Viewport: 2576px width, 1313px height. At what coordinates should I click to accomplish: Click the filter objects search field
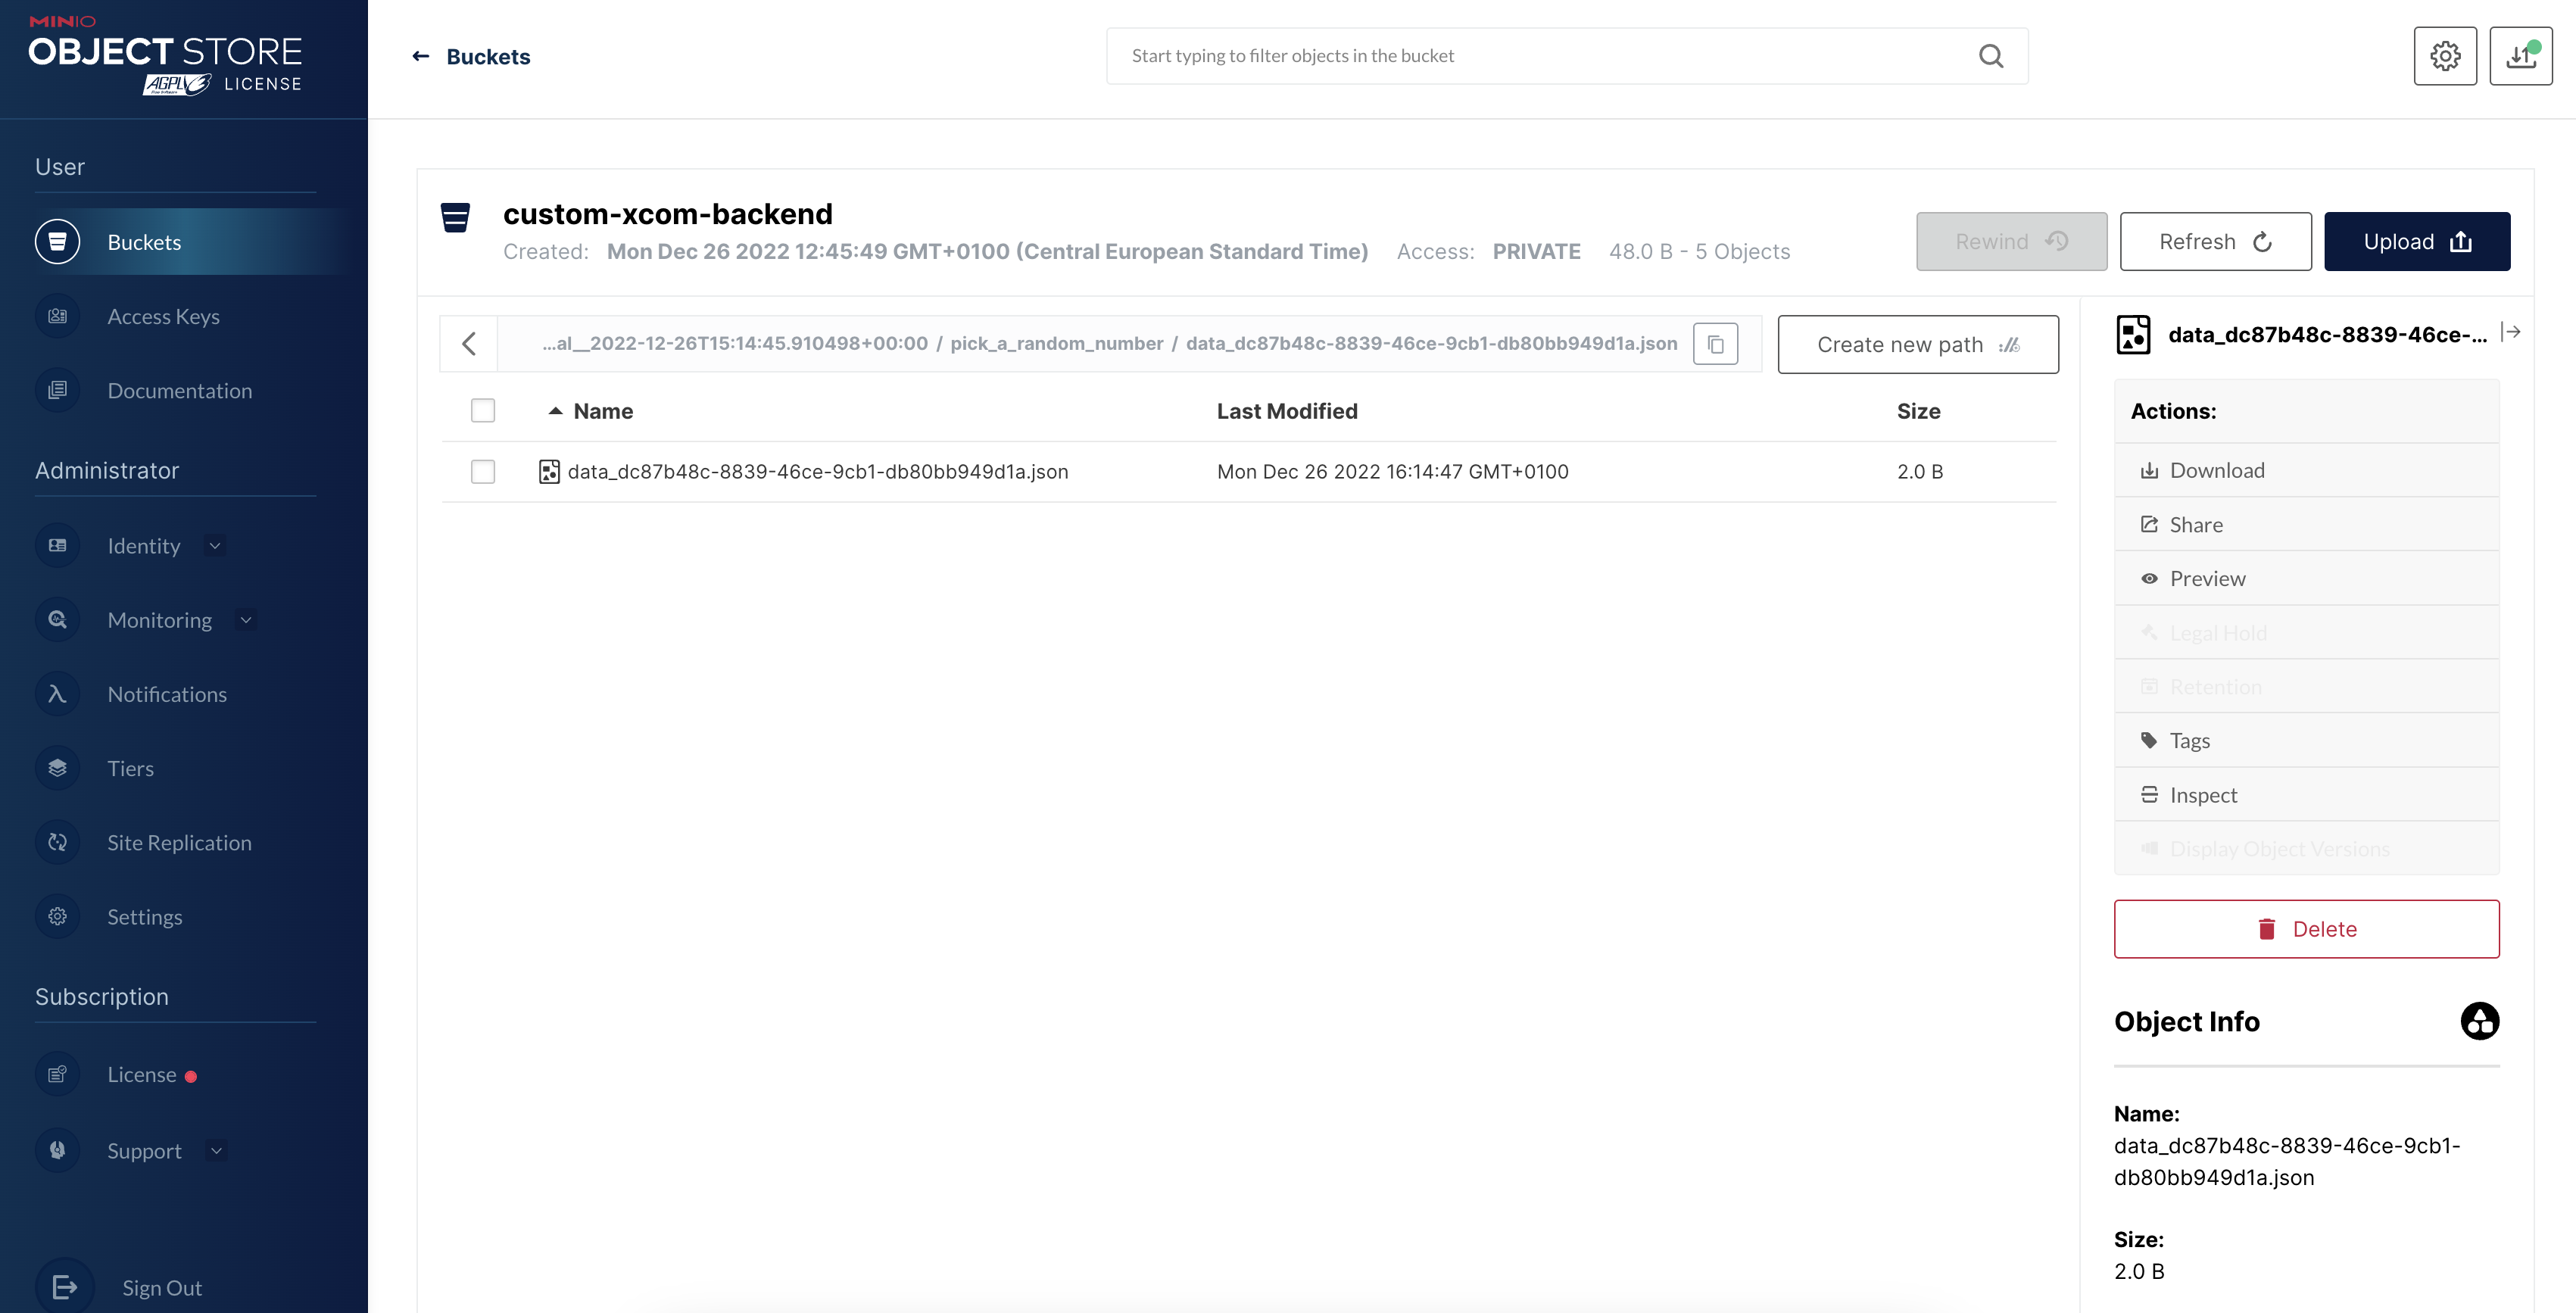1540,56
